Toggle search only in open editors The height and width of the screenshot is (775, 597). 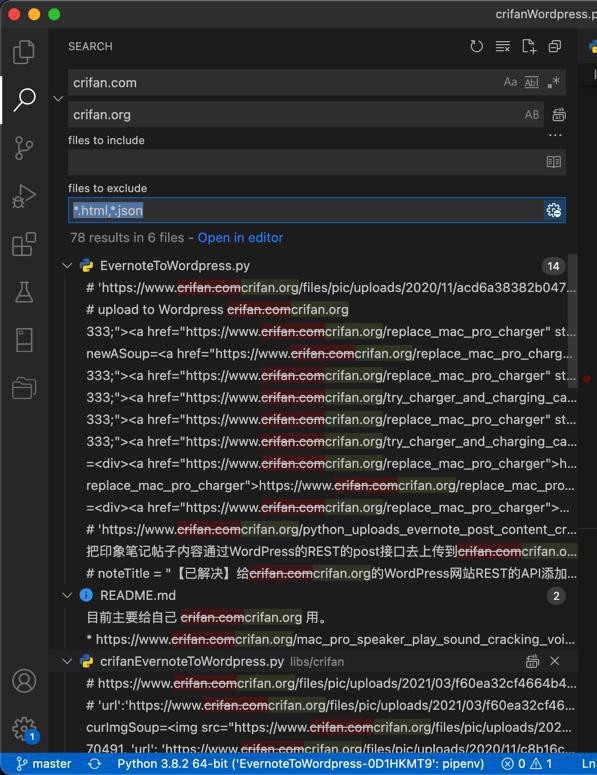(x=554, y=162)
